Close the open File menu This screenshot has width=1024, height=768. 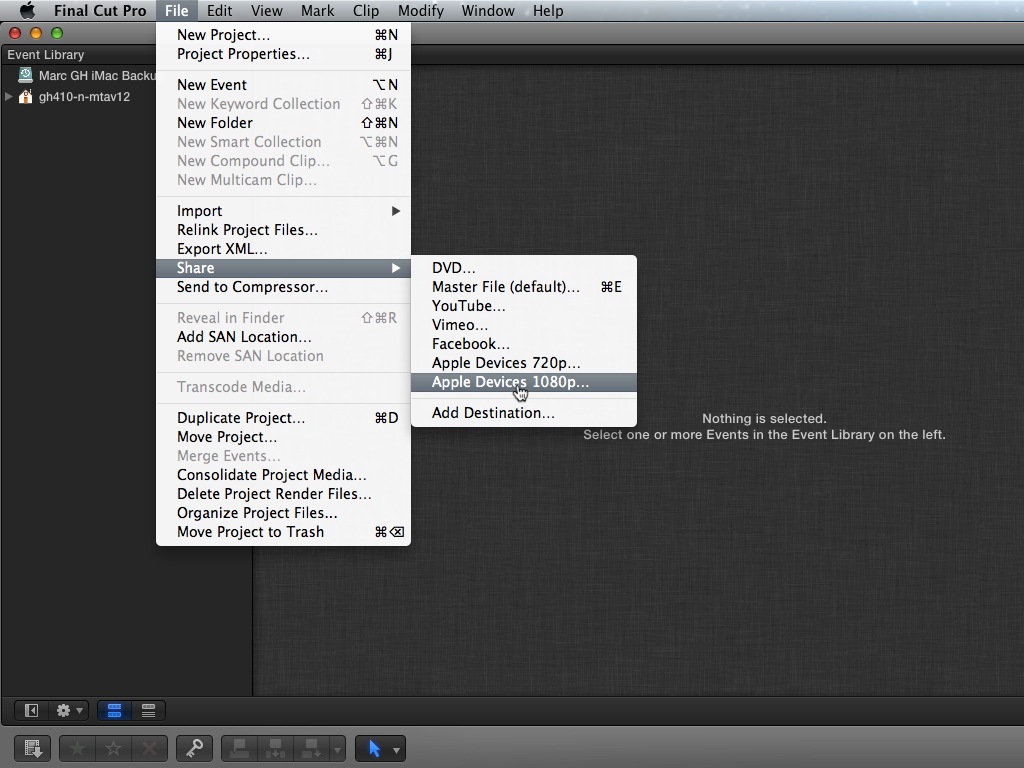(x=176, y=10)
